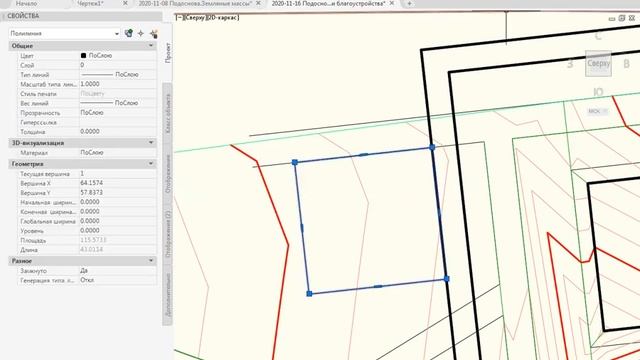Minimize the drawing viewport window

pos(612,19)
